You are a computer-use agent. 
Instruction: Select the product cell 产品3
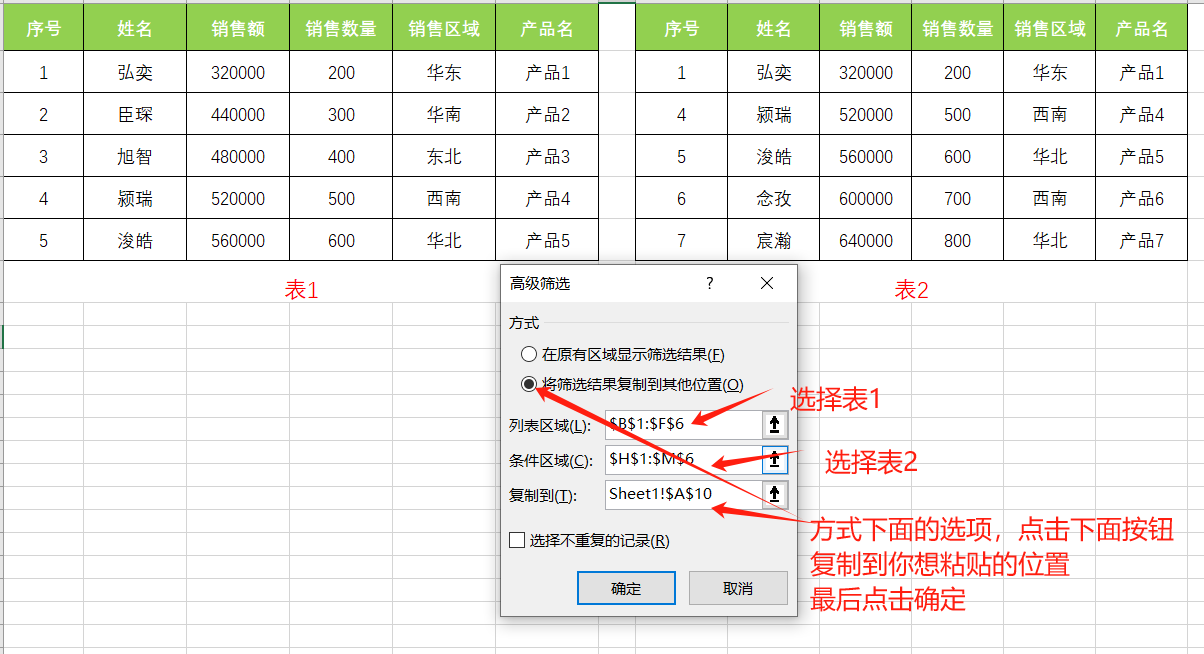(547, 157)
